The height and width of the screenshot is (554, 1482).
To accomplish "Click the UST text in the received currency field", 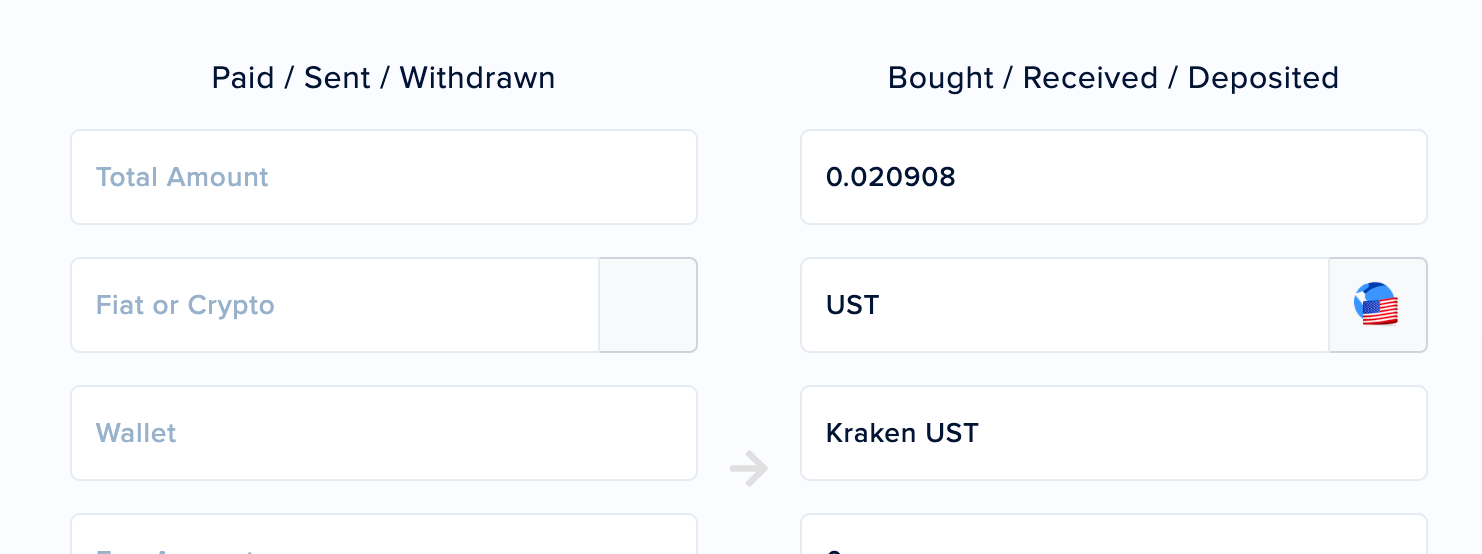I will (x=852, y=305).
